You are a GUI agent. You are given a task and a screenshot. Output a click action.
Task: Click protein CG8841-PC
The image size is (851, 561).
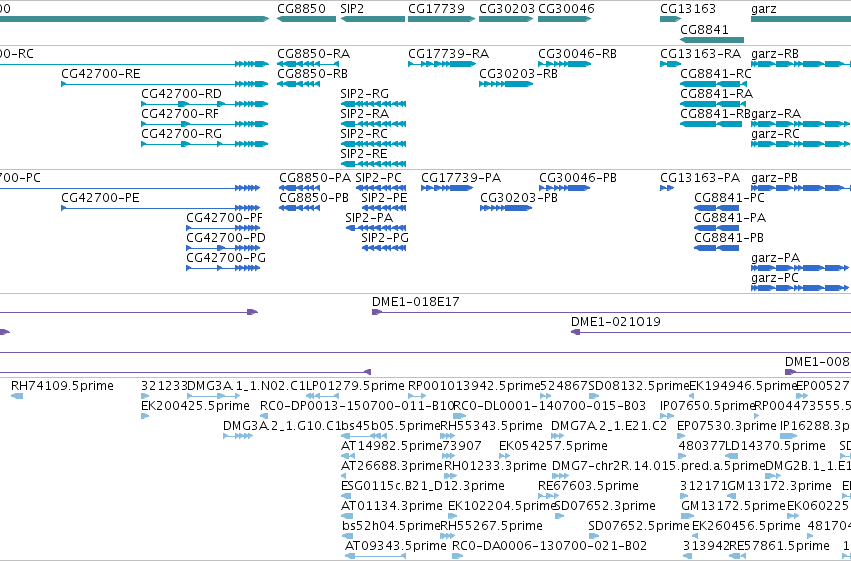pyautogui.click(x=716, y=208)
